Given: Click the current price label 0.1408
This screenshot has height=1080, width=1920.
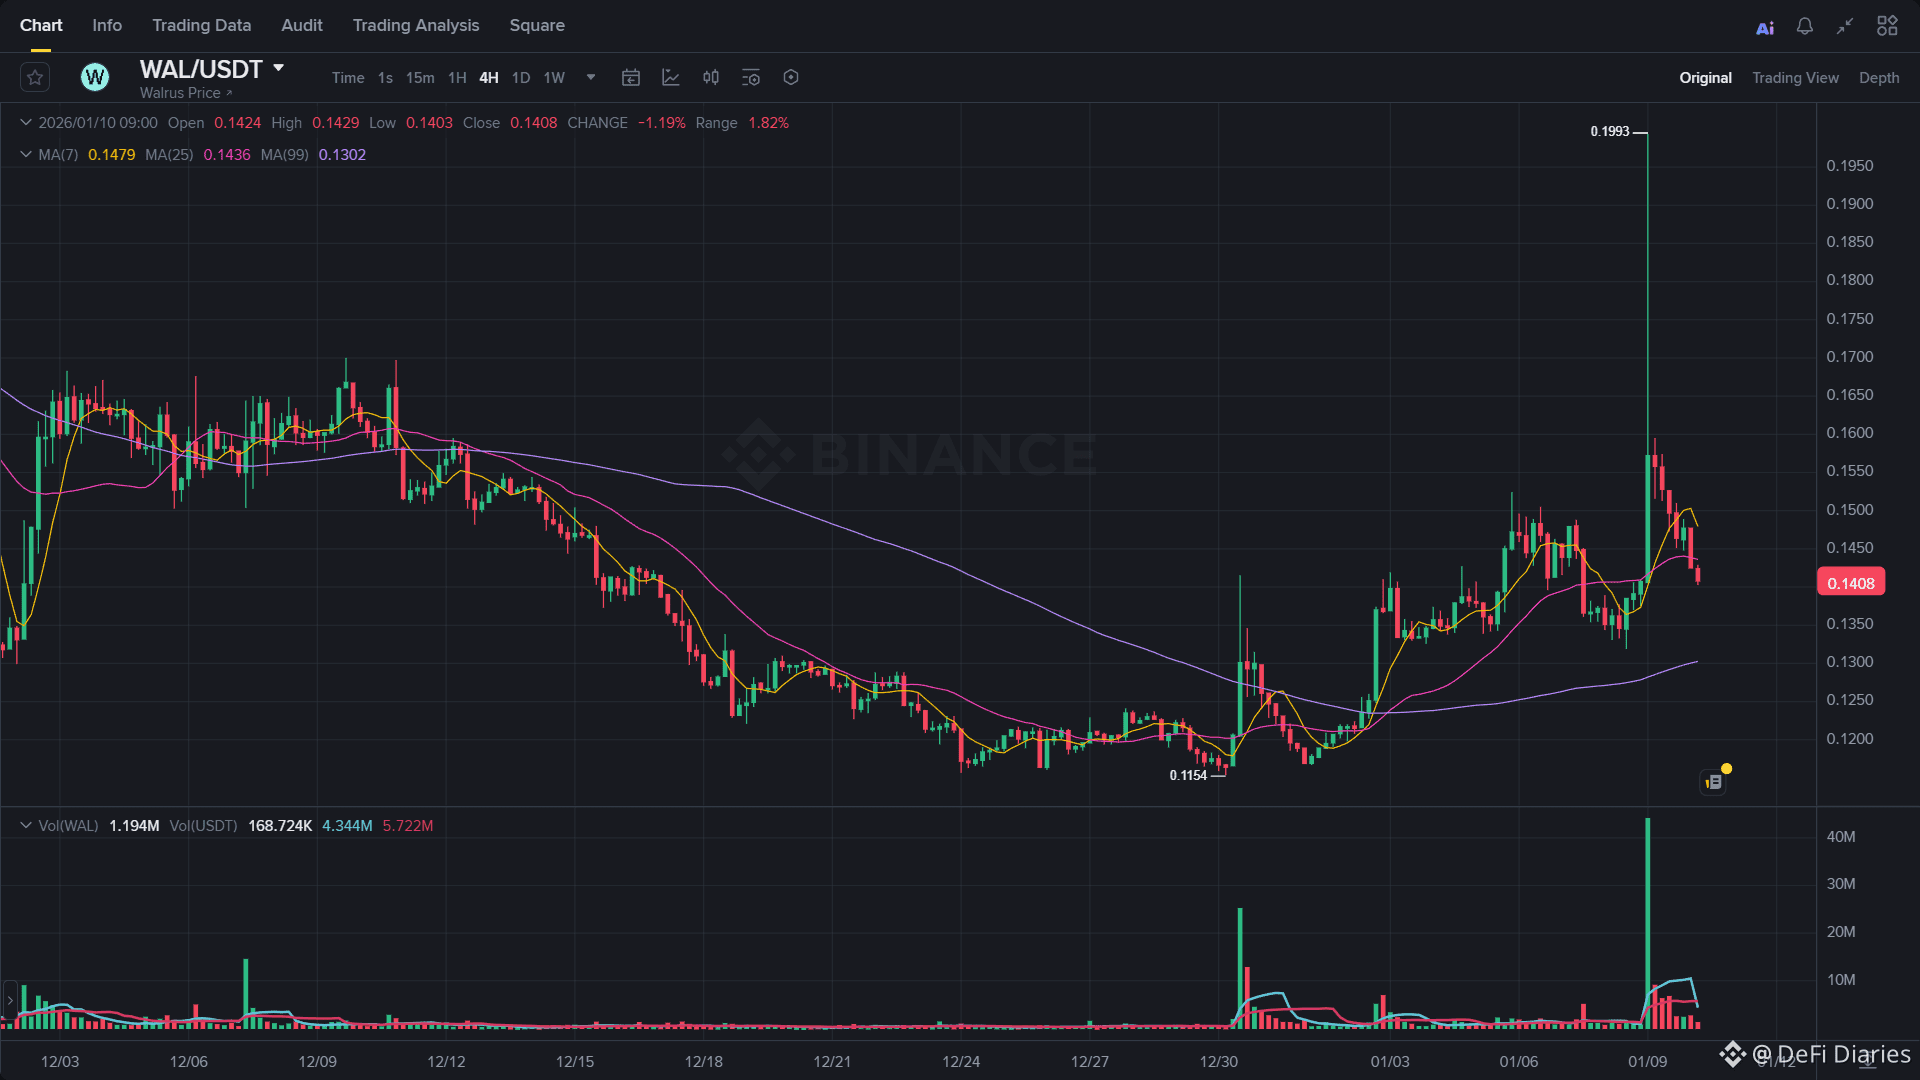Looking at the screenshot, I should tap(1850, 583).
